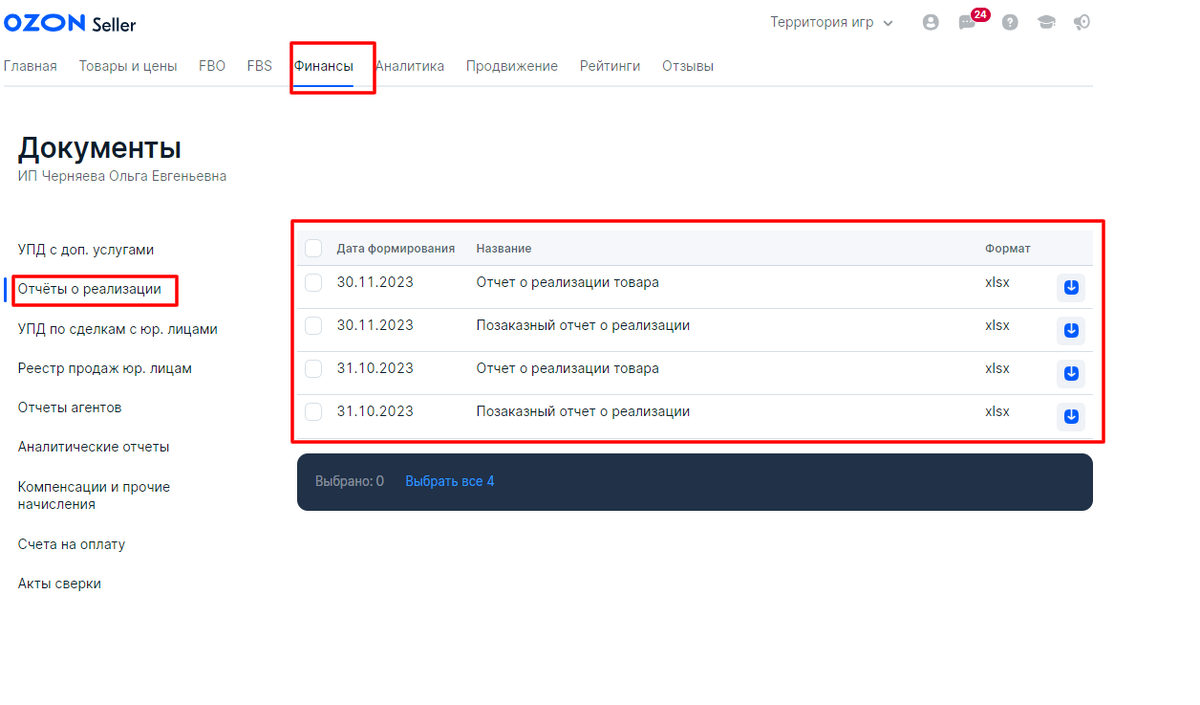Open the Продвижение tab

[512, 66]
